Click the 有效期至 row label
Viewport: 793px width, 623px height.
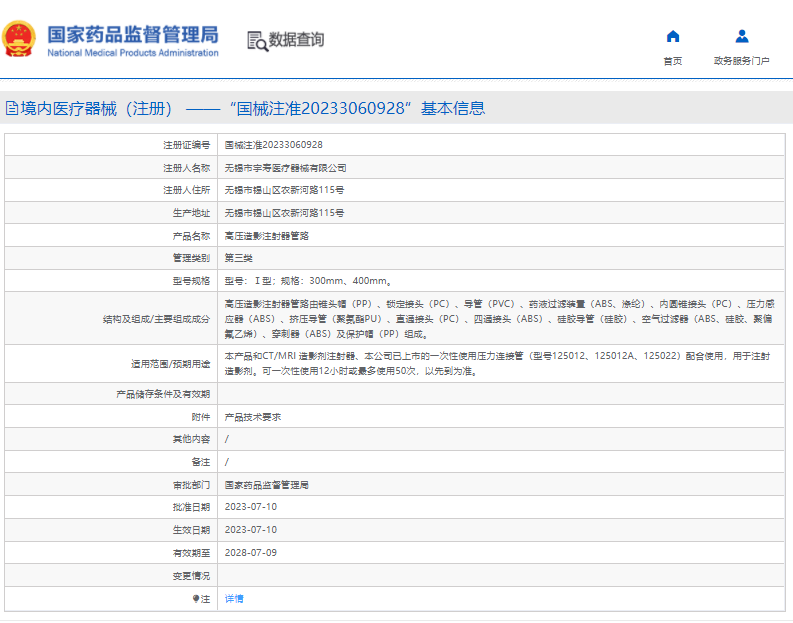[191, 553]
